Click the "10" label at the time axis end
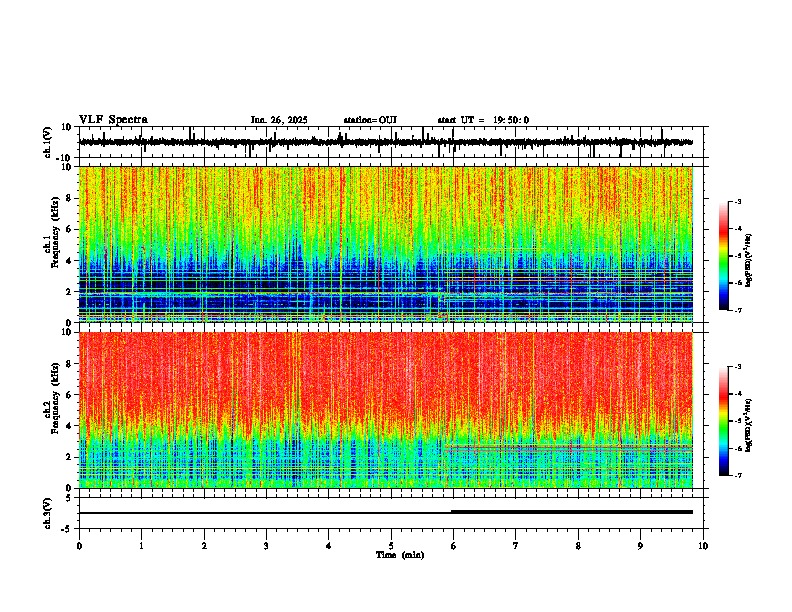The image size is (792, 612). coord(703,546)
